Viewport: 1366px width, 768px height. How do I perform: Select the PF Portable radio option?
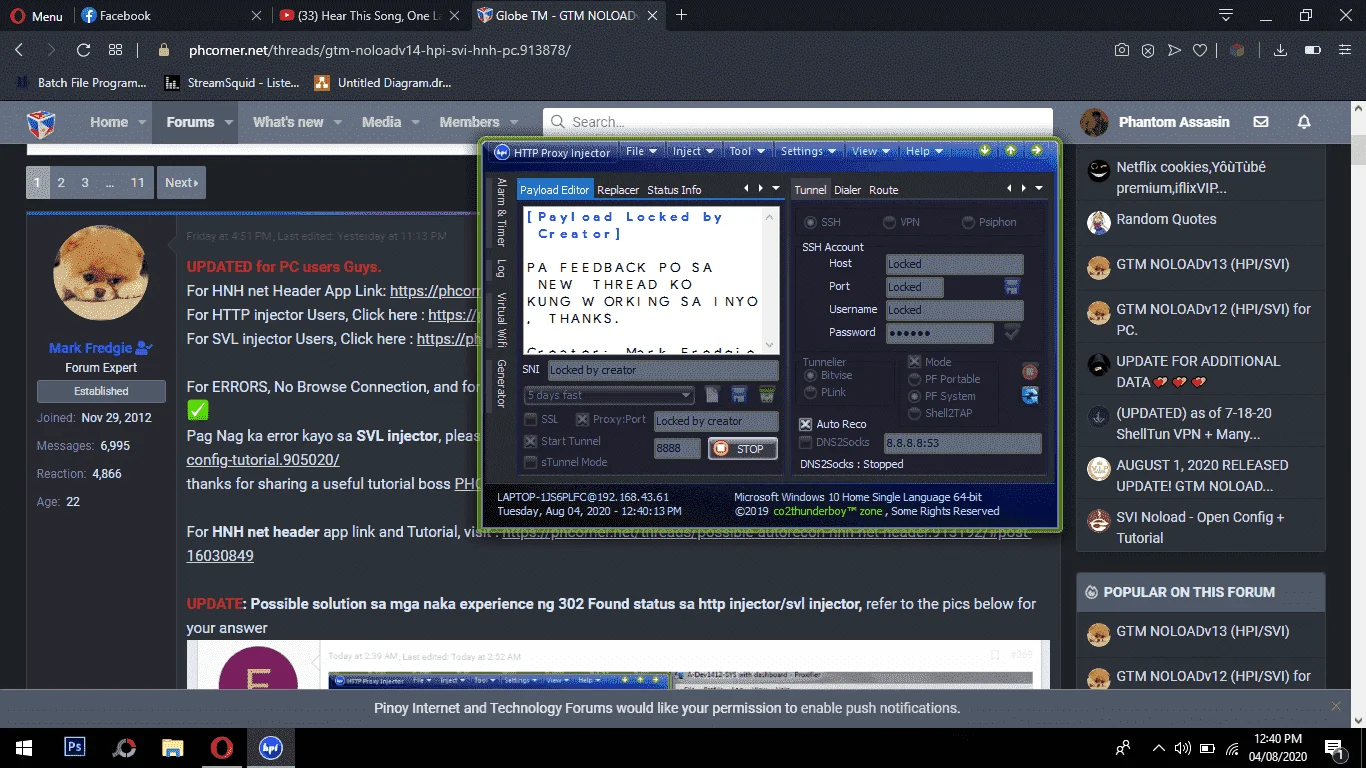pos(914,379)
